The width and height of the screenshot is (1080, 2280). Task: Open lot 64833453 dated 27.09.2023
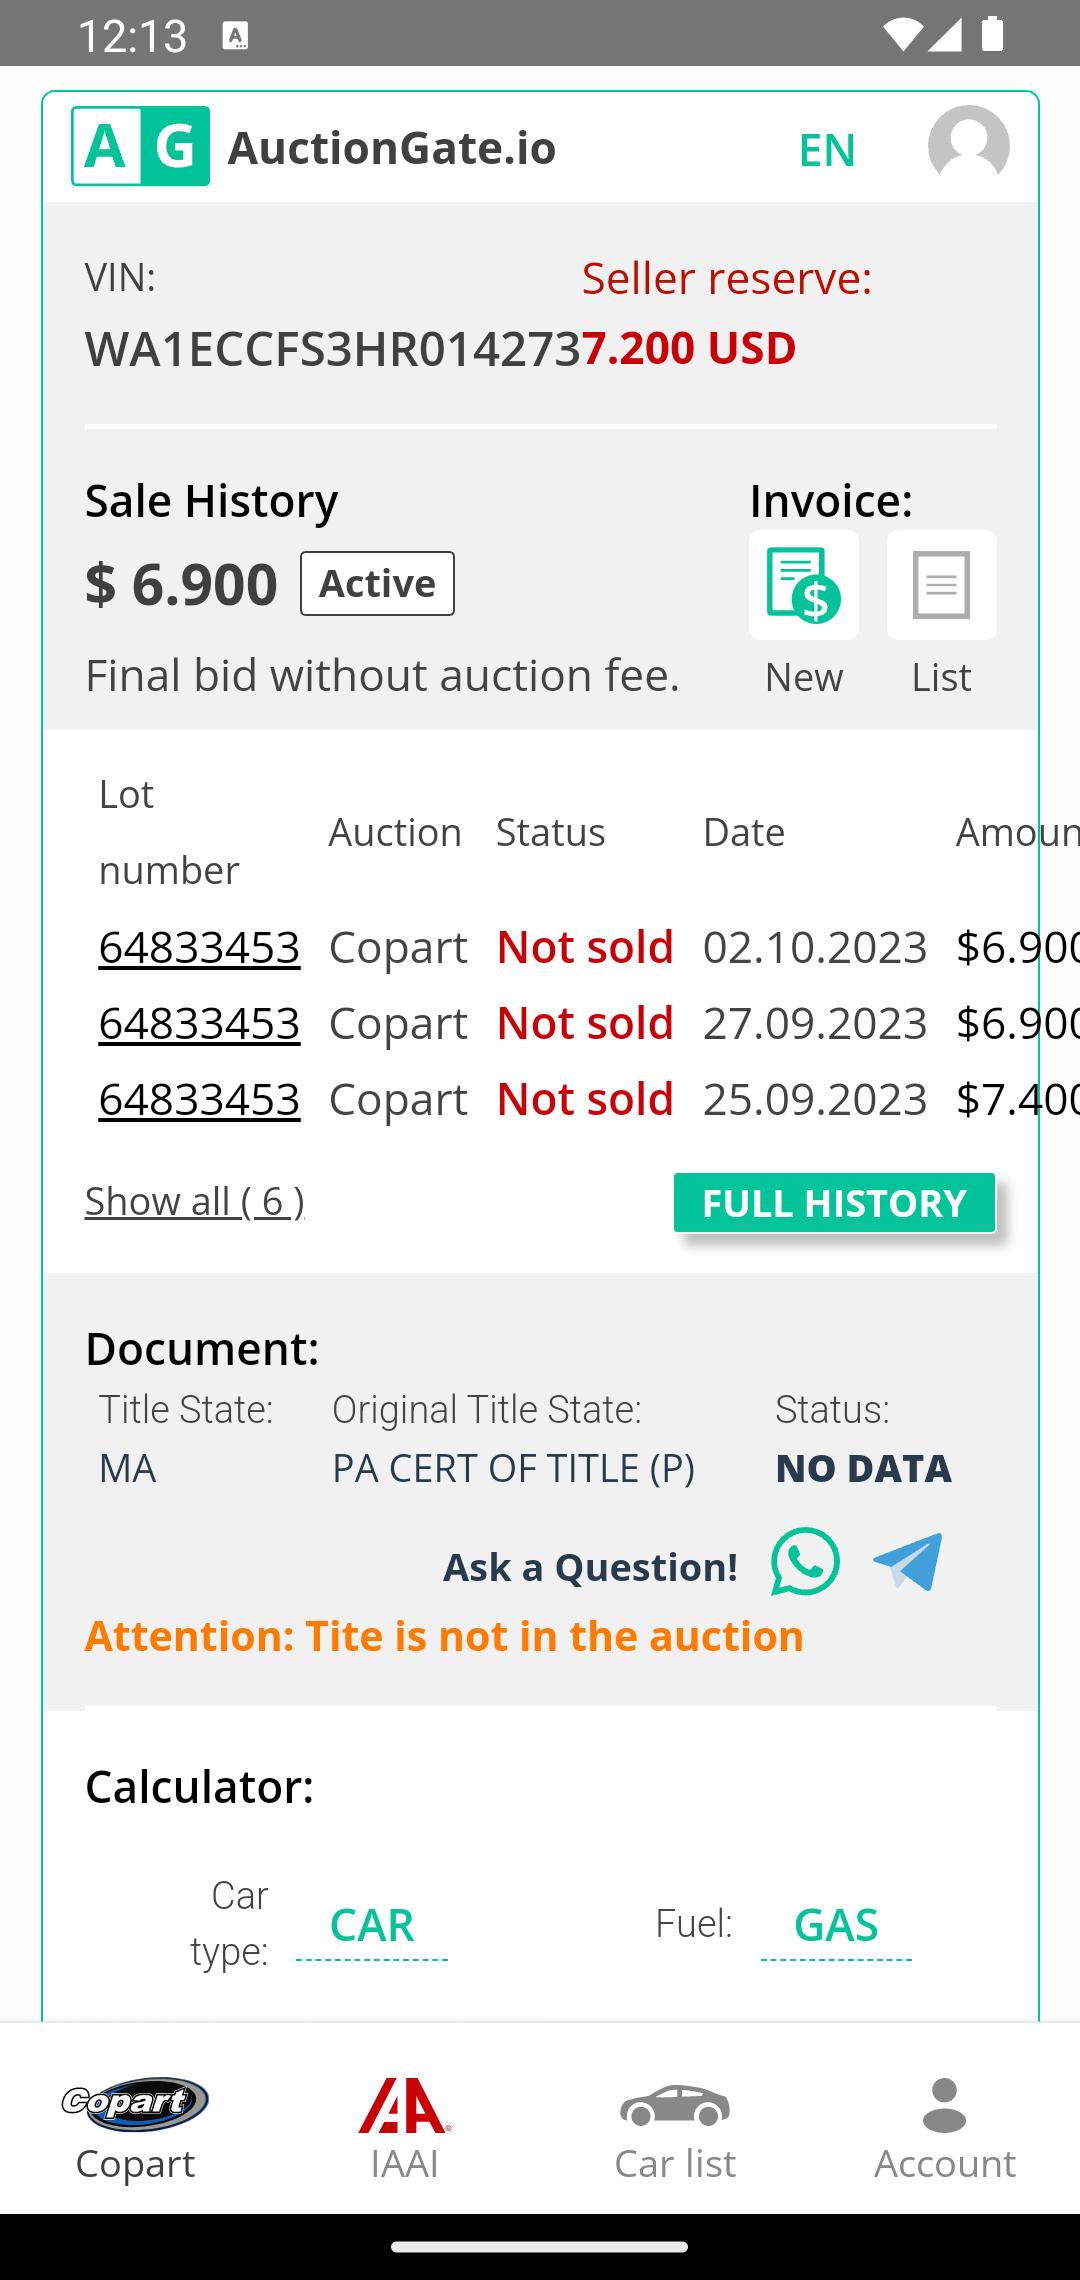[x=199, y=1023]
